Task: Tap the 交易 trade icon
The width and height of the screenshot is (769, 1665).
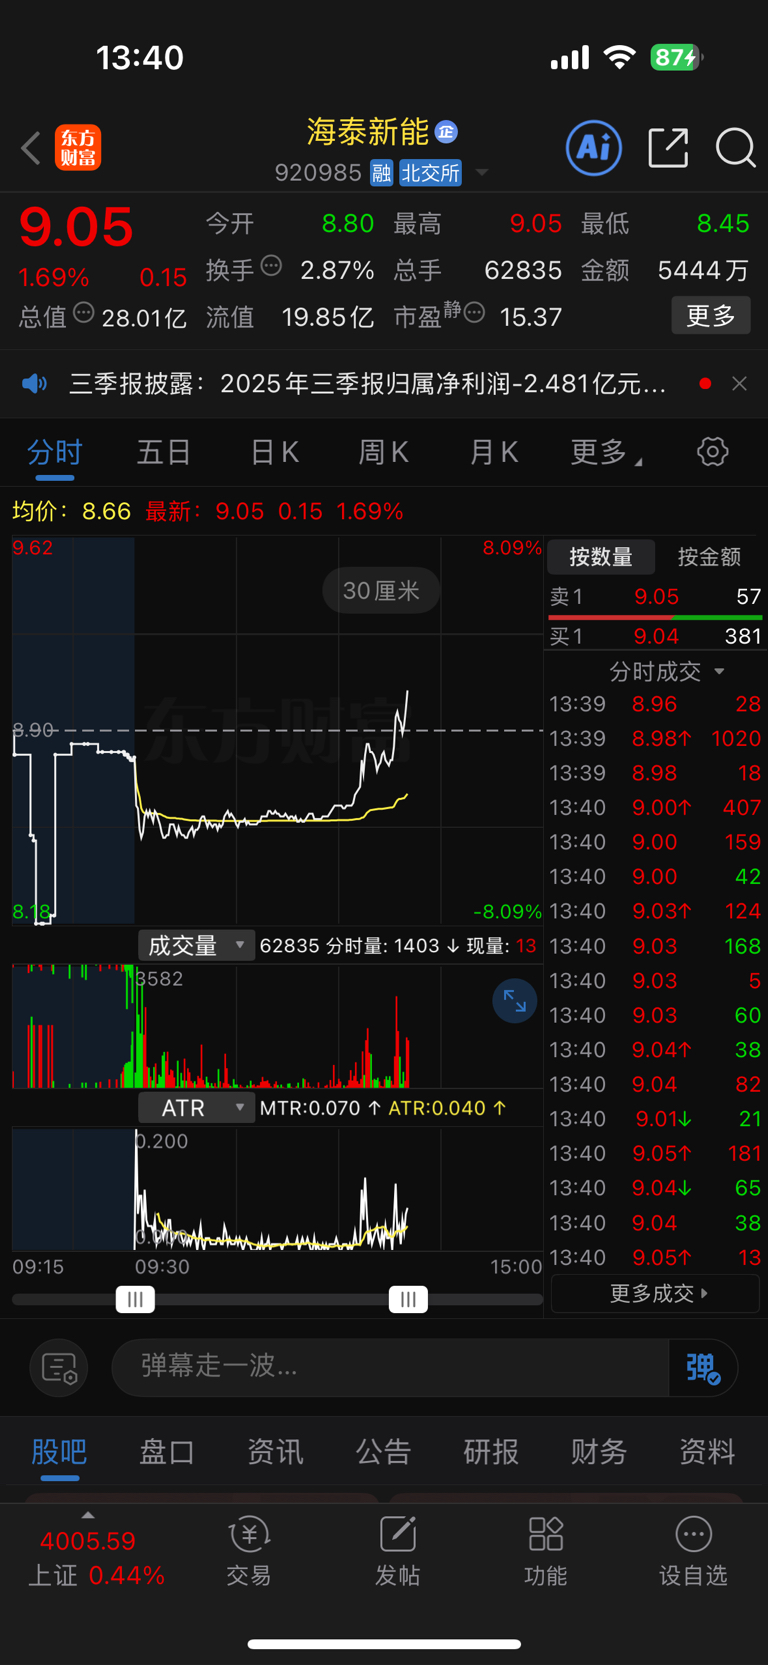Action: [x=249, y=1551]
